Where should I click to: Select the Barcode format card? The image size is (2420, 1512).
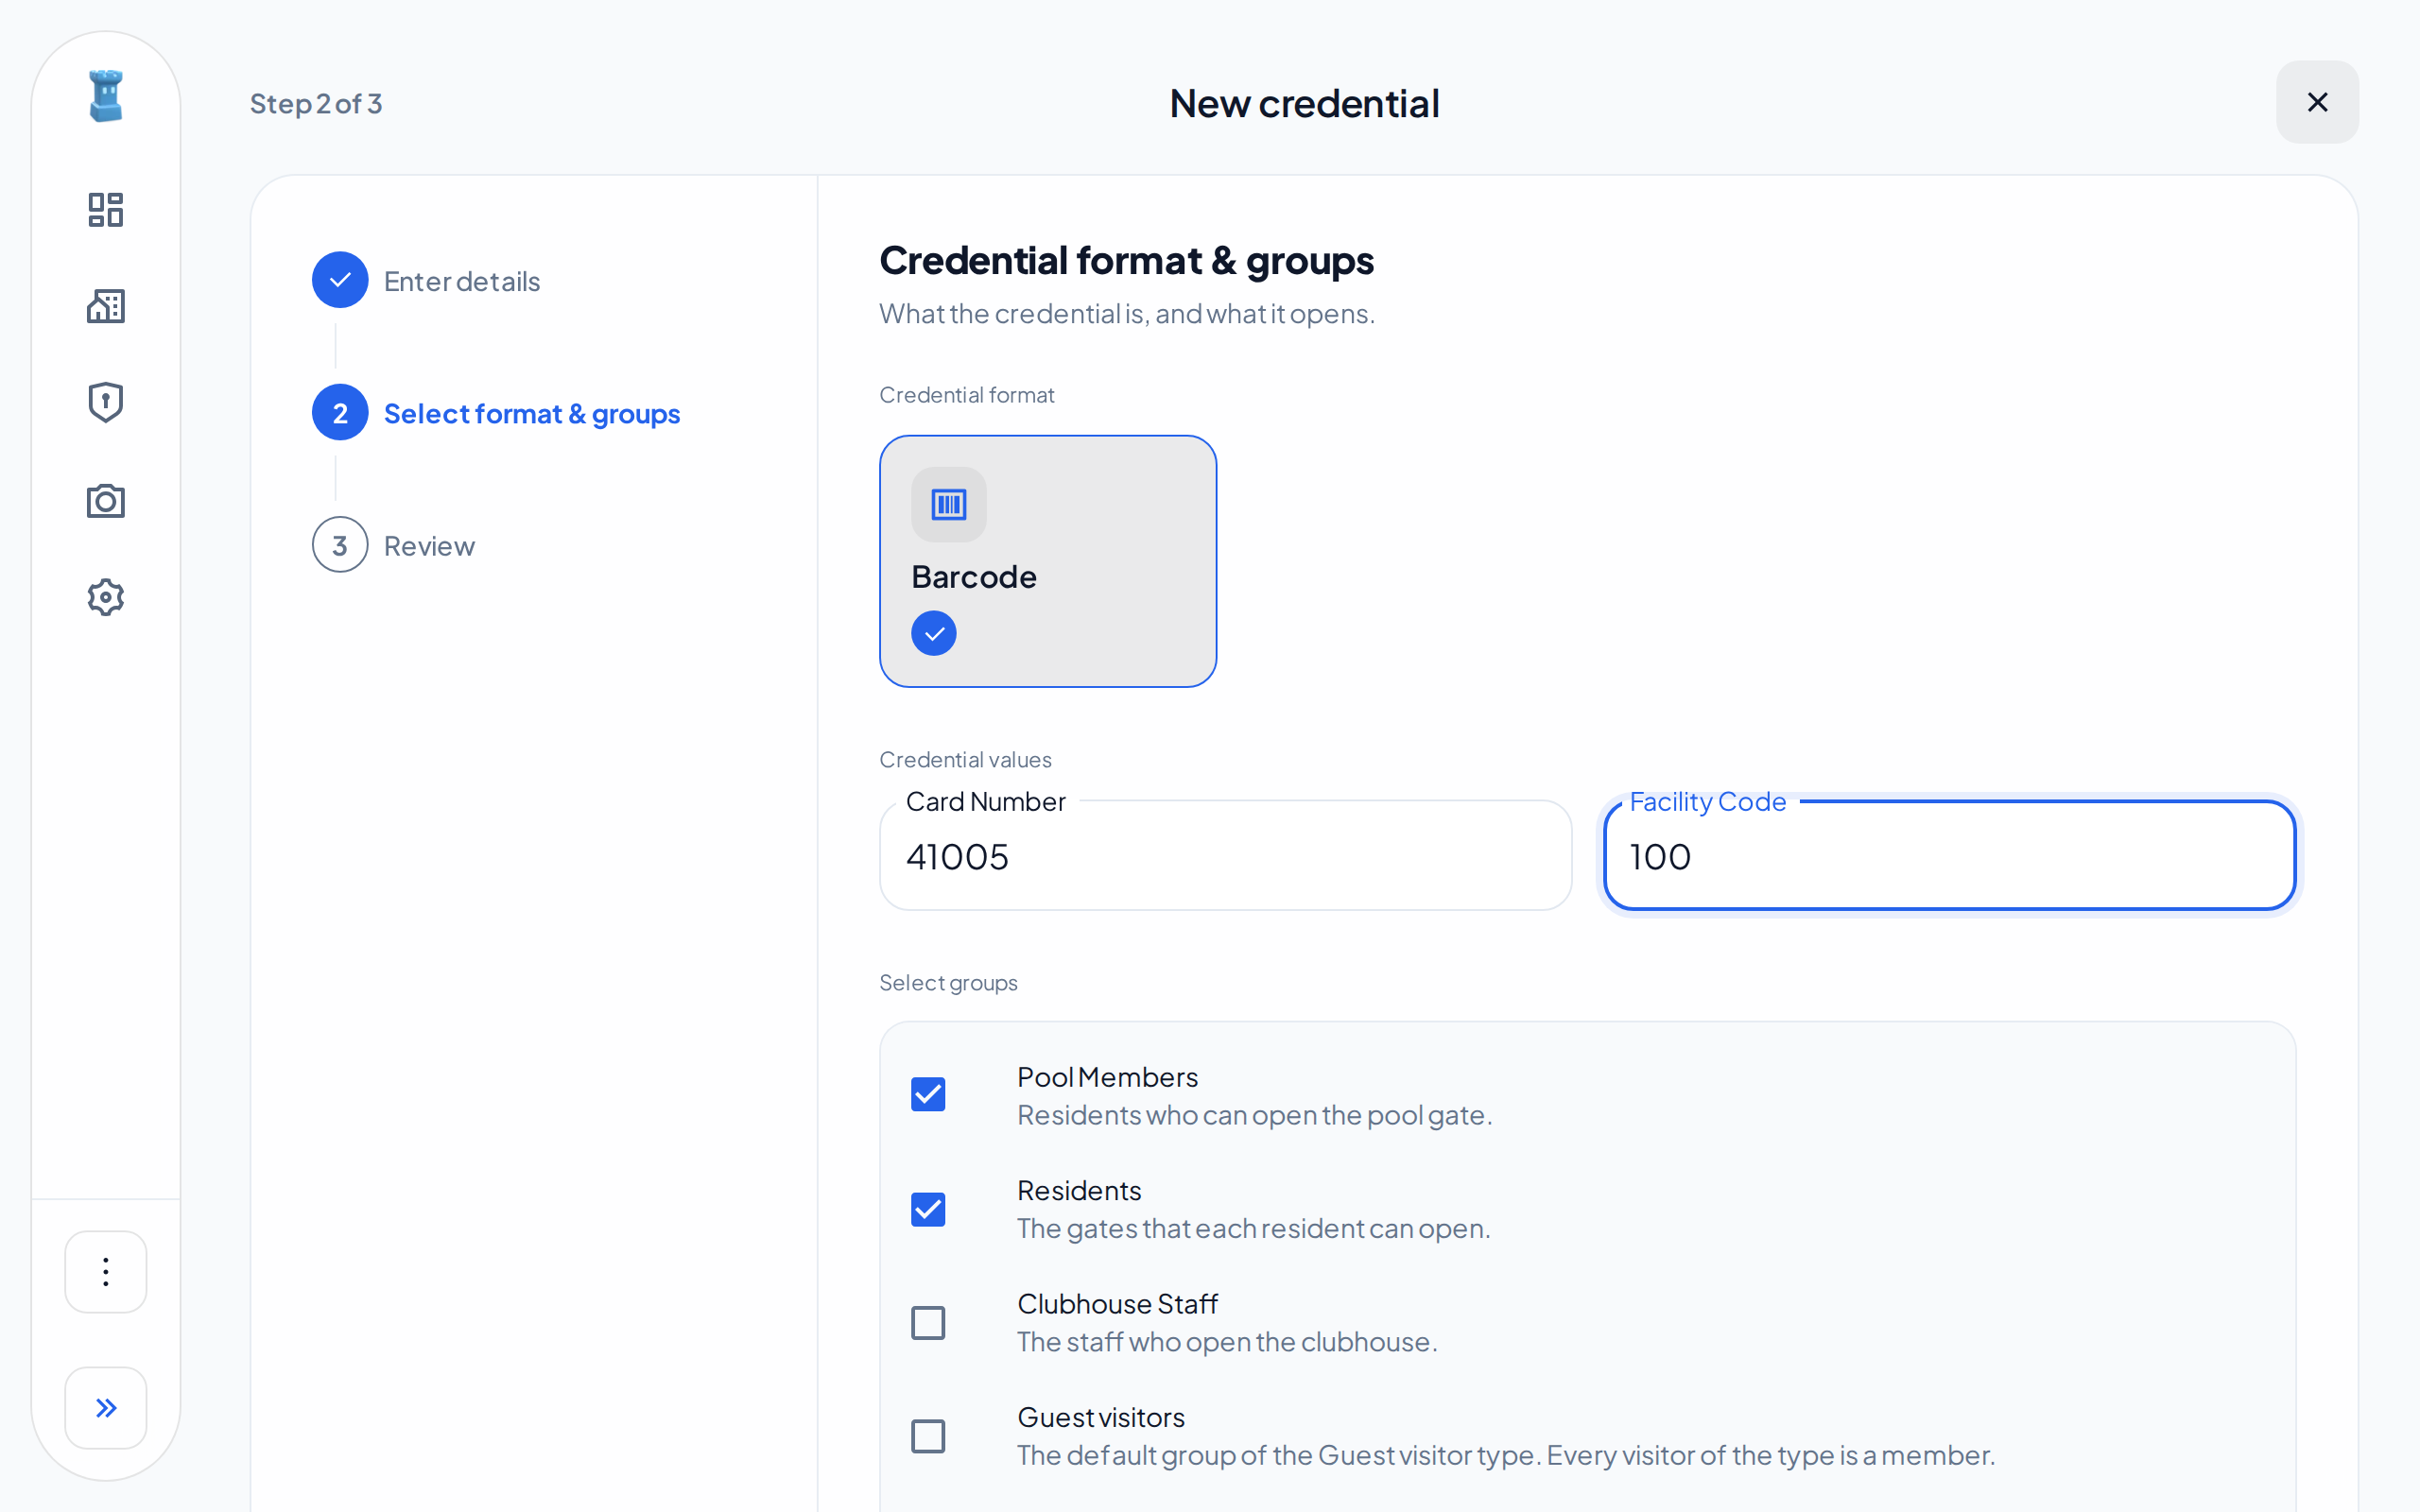coord(1047,561)
